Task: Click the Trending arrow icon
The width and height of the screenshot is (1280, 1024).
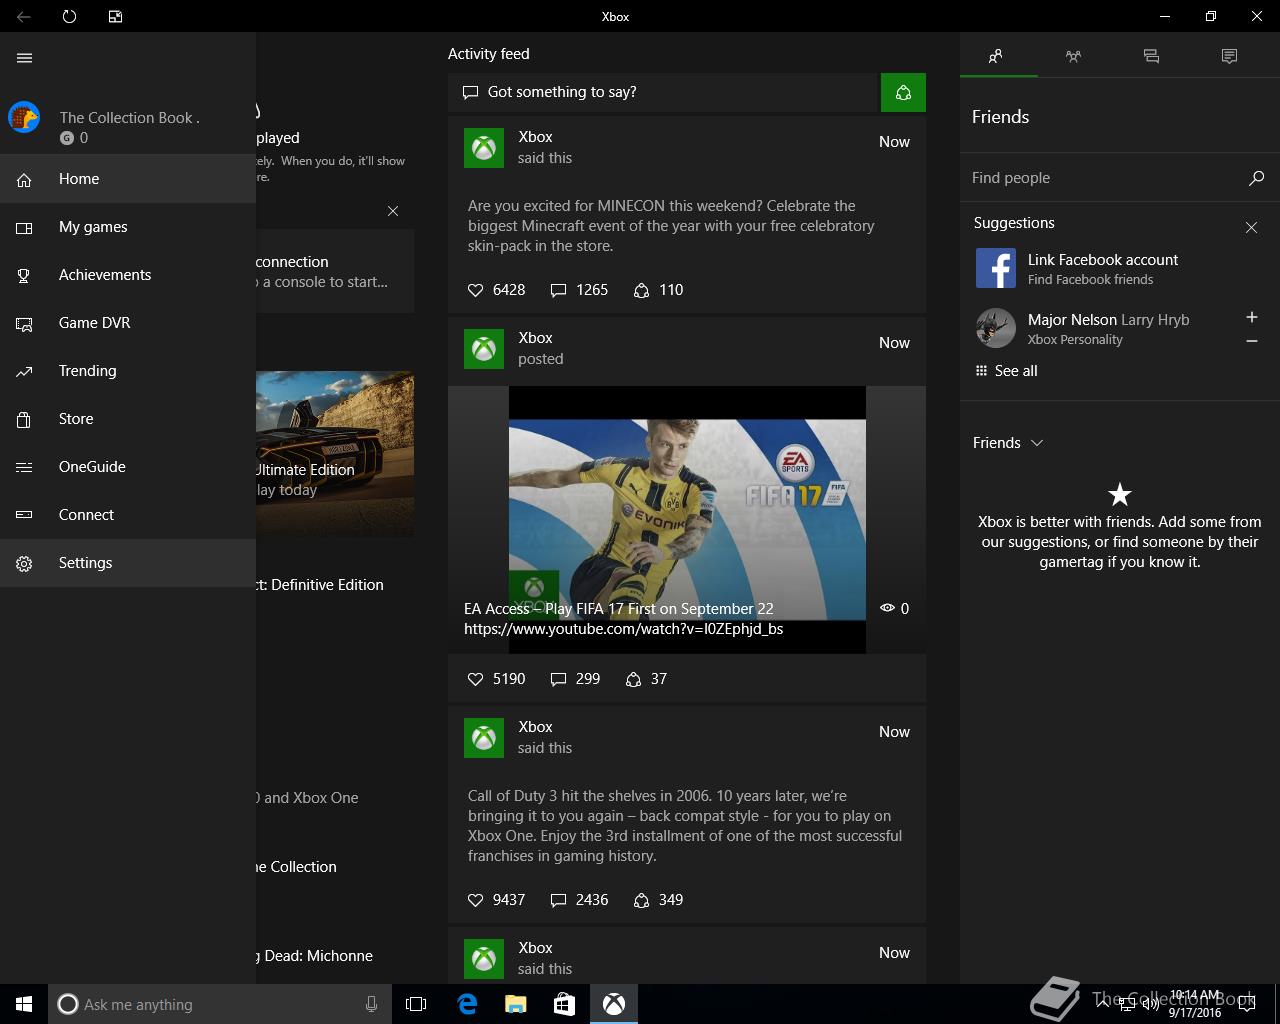Action: tap(24, 372)
